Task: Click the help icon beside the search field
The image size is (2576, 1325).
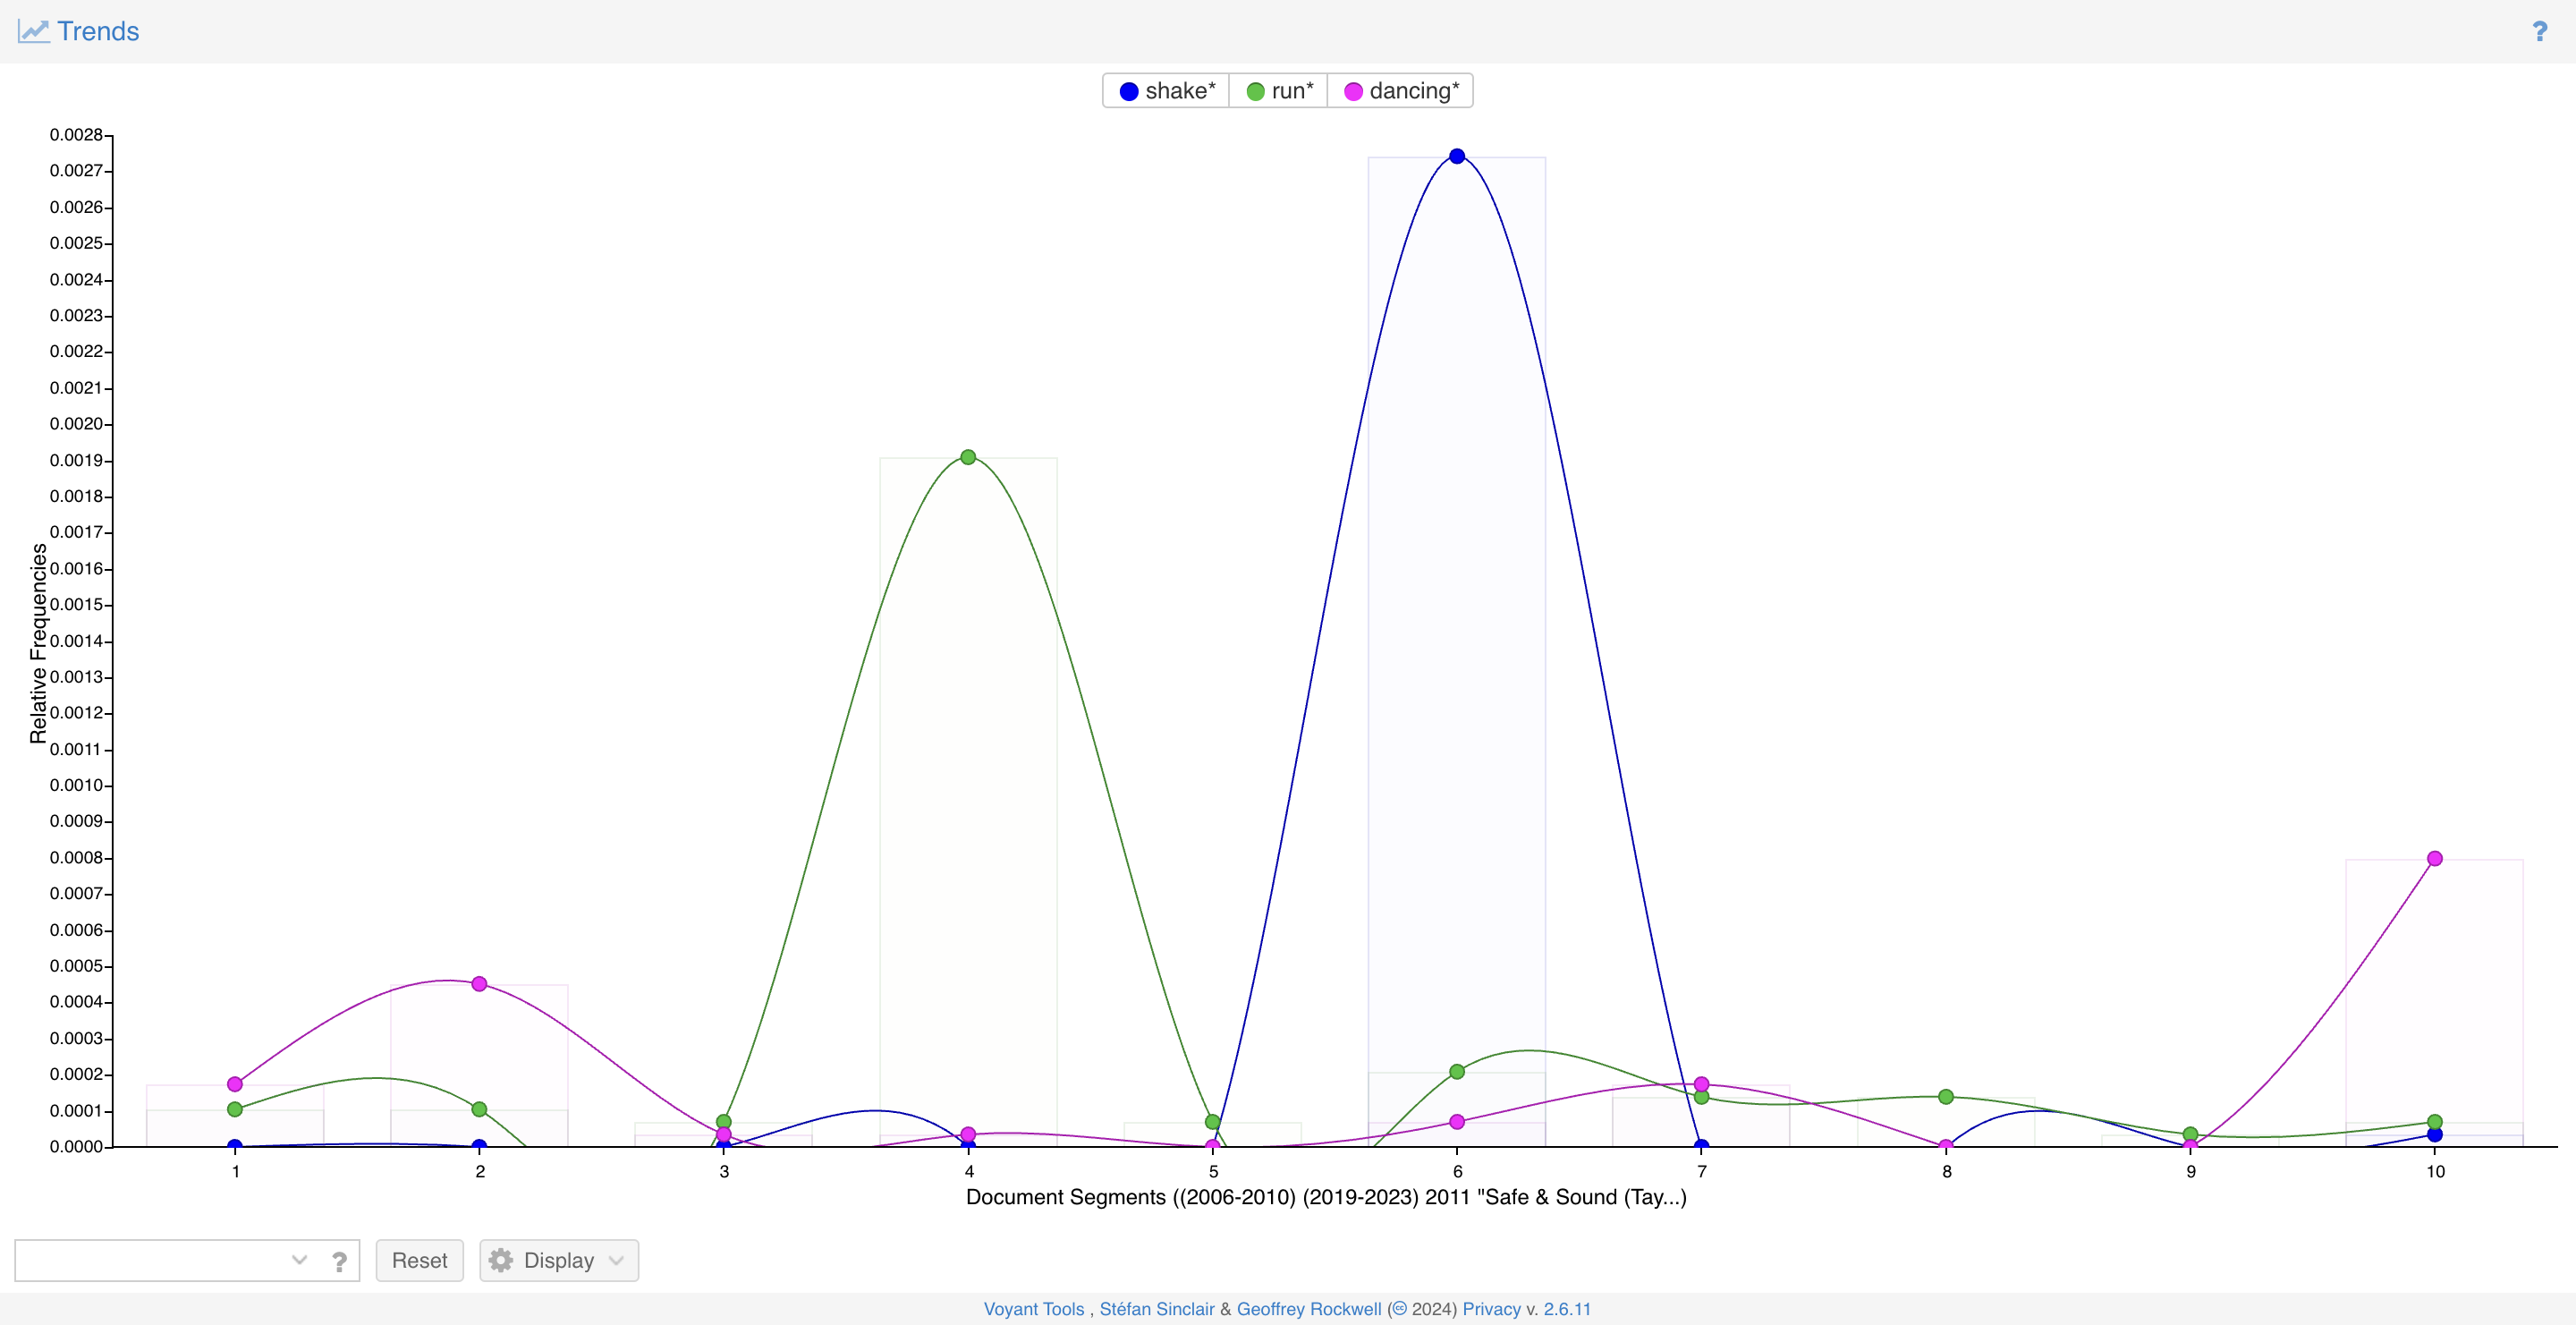Action: (340, 1261)
